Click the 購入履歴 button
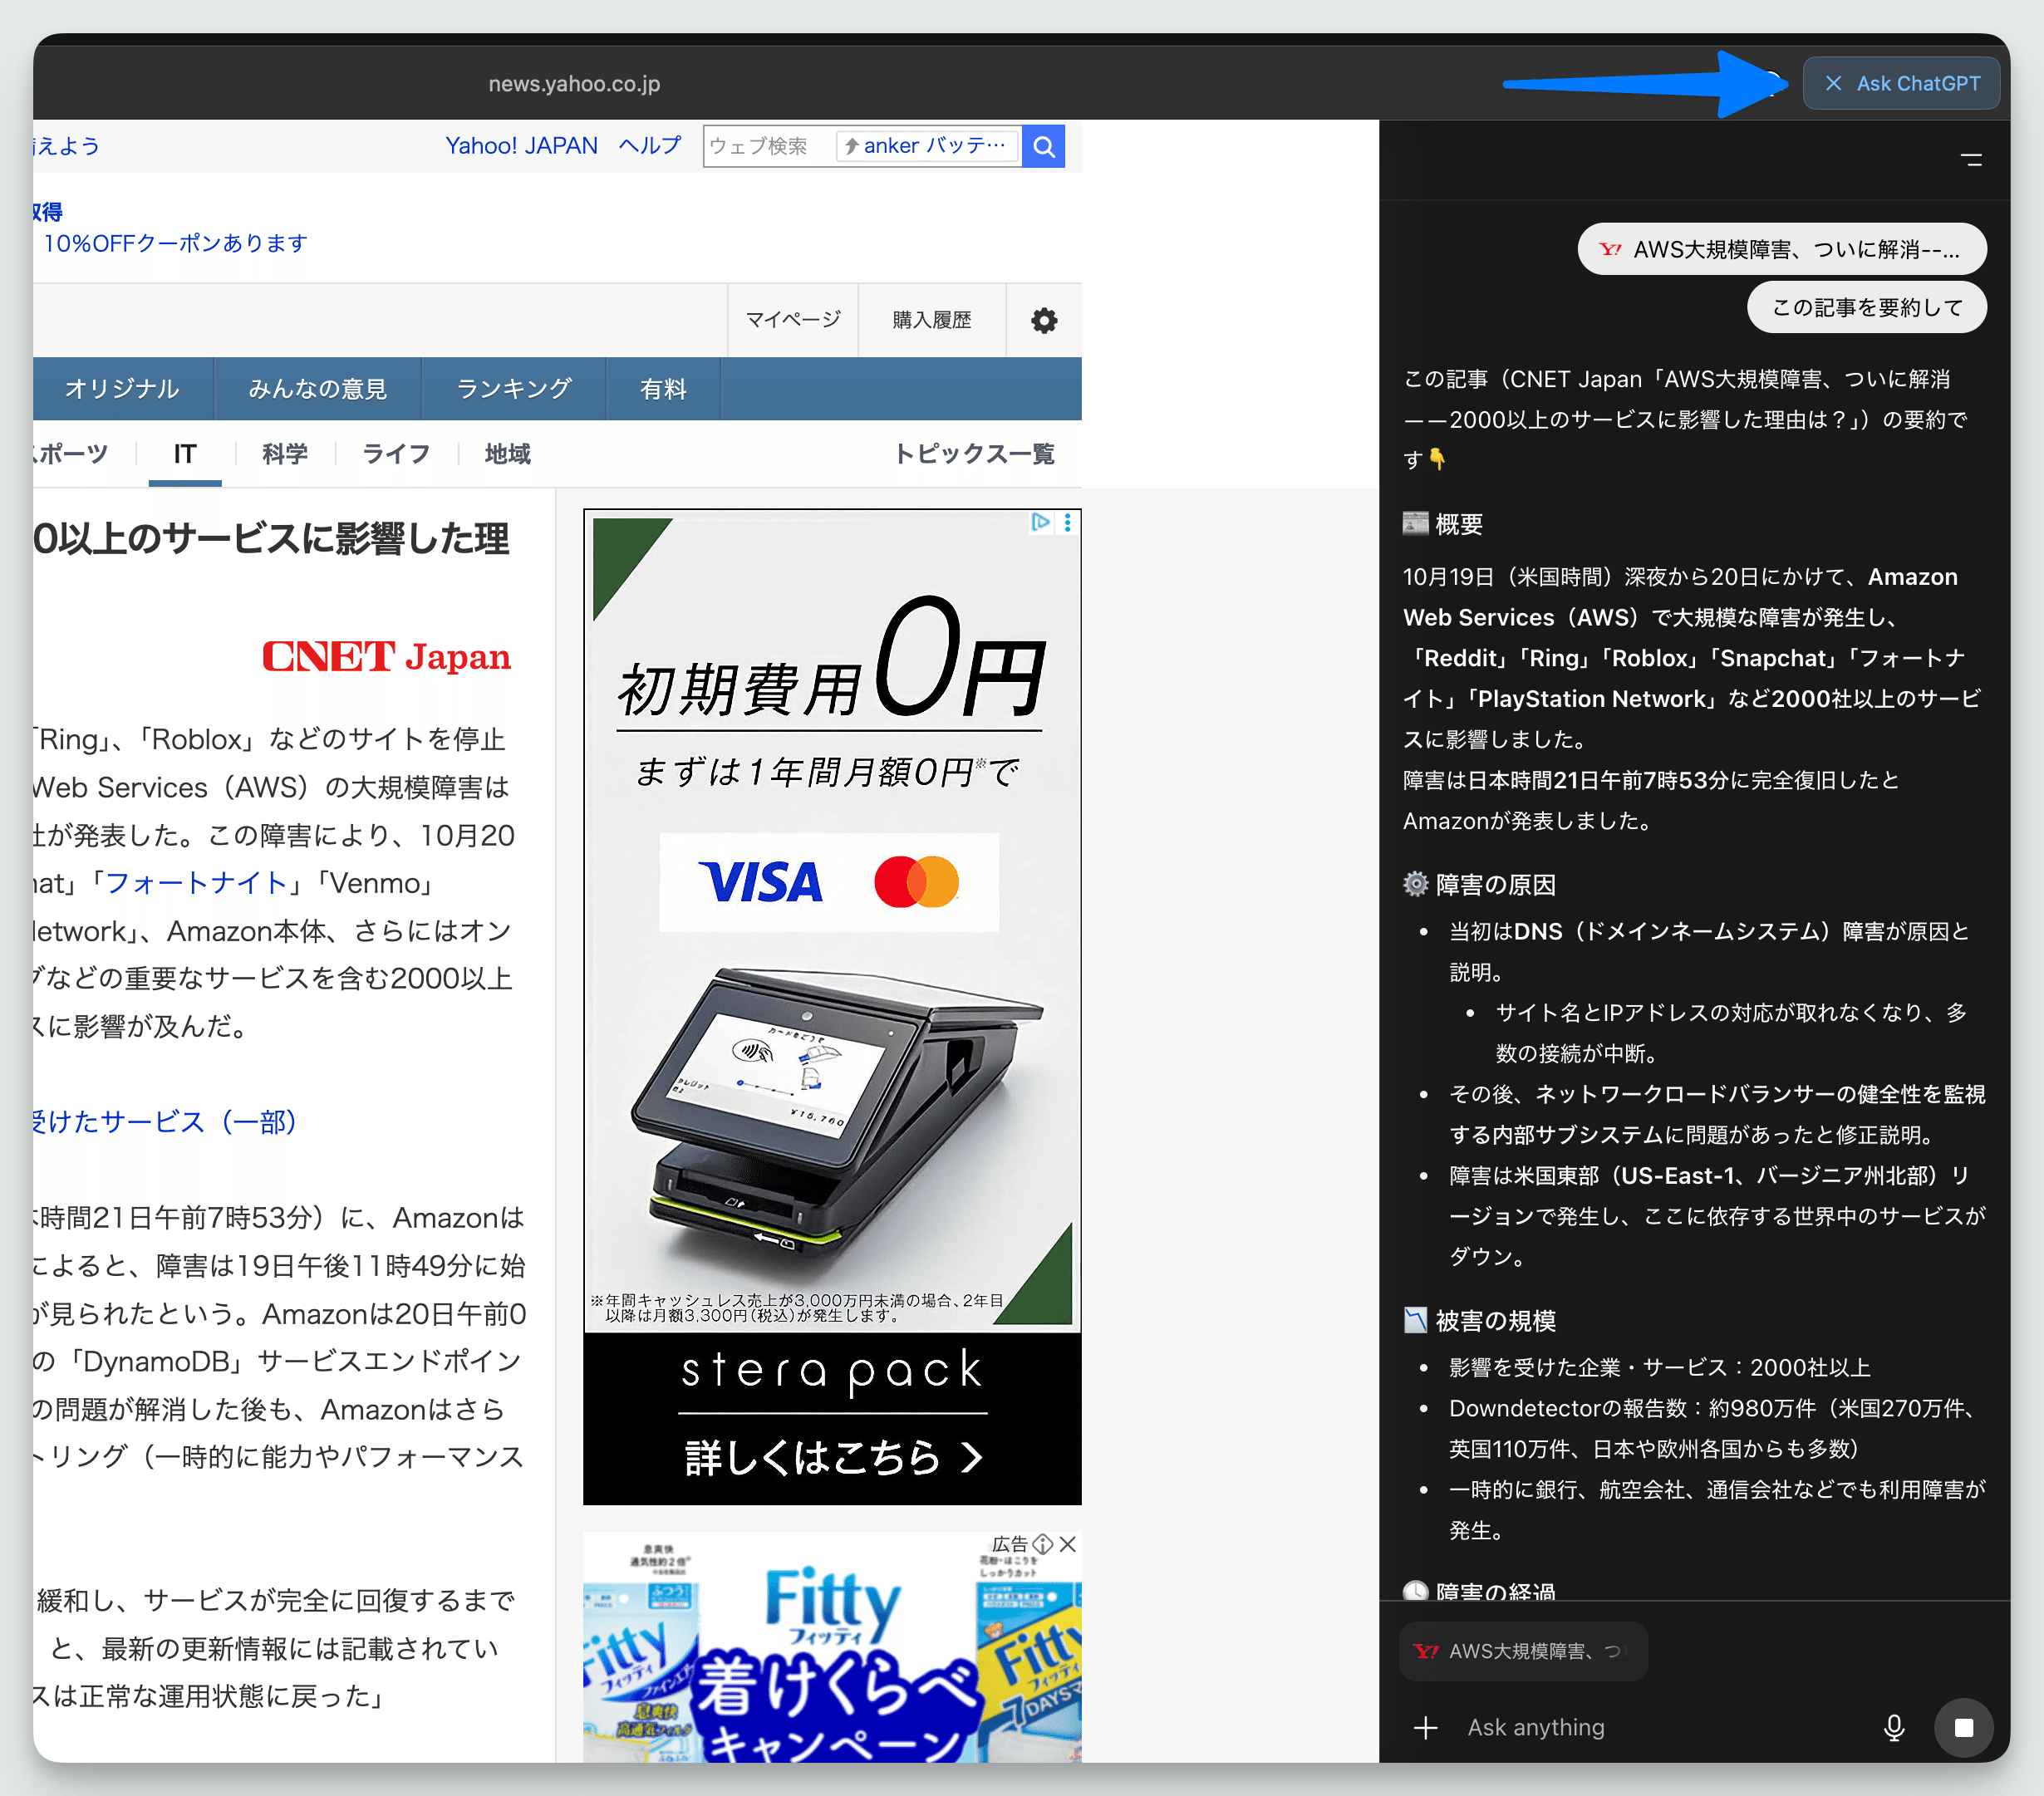Viewport: 2044px width, 1796px height. (931, 320)
